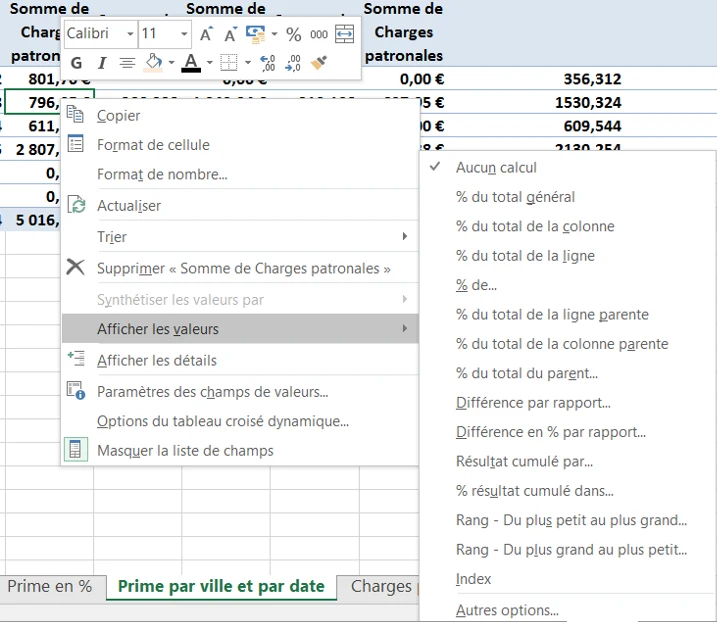This screenshot has height=622, width=717.
Task: Center align text icon
Action: pyautogui.click(x=127, y=63)
